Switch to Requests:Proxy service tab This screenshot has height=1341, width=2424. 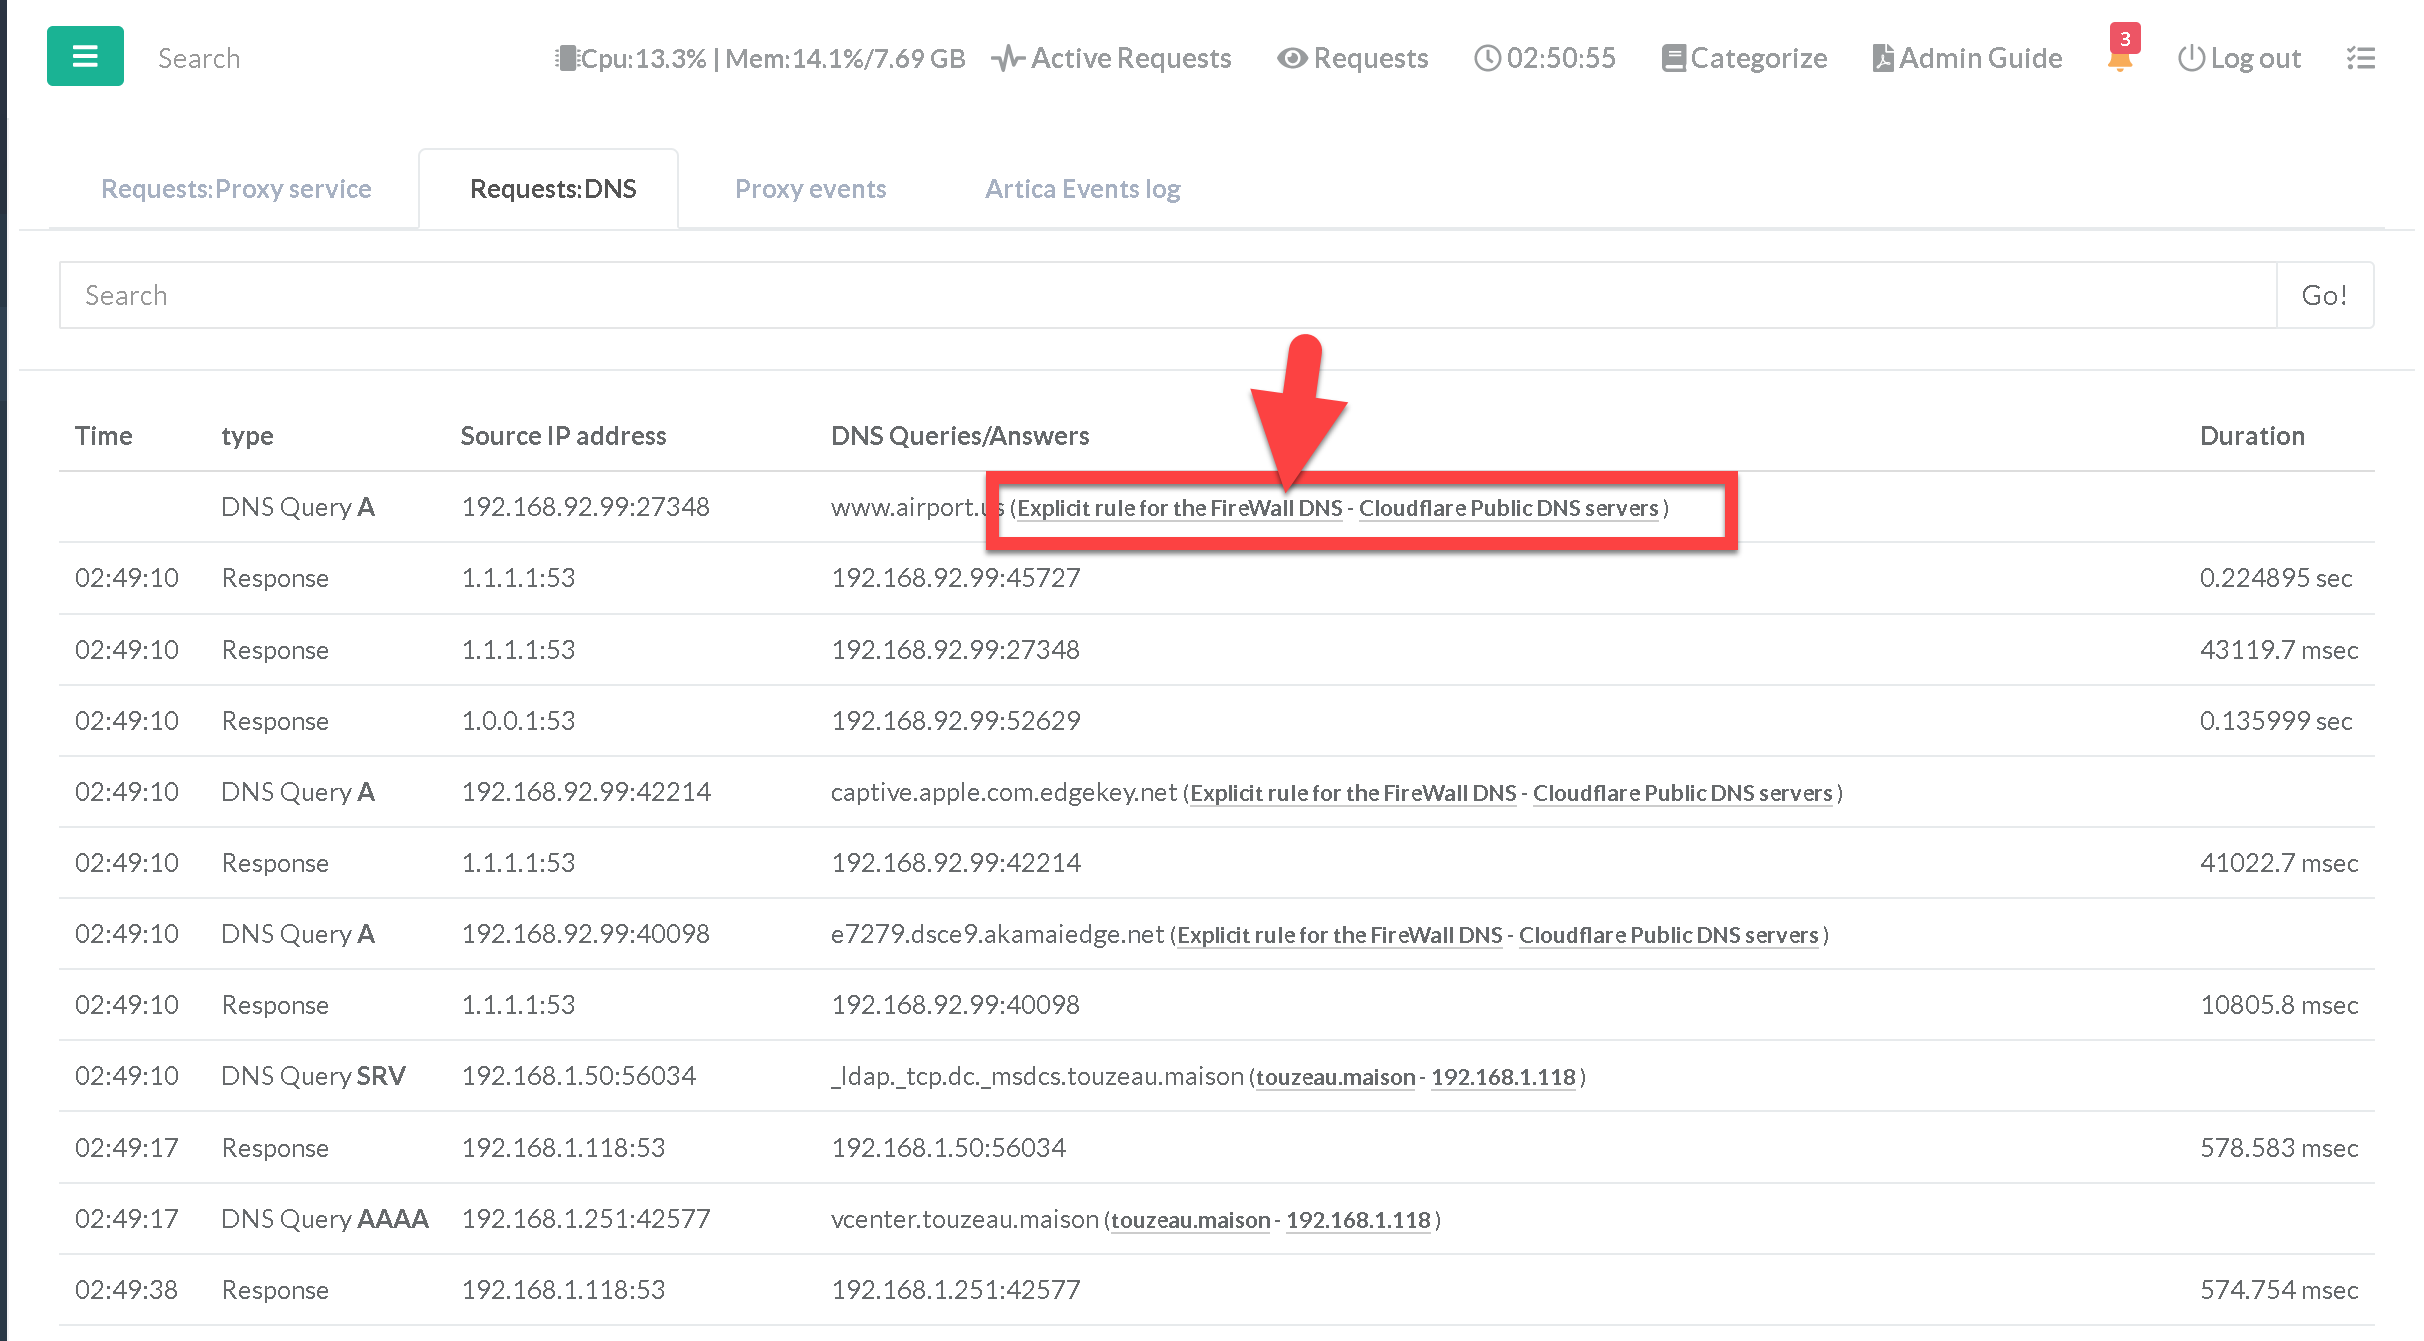pos(236,189)
